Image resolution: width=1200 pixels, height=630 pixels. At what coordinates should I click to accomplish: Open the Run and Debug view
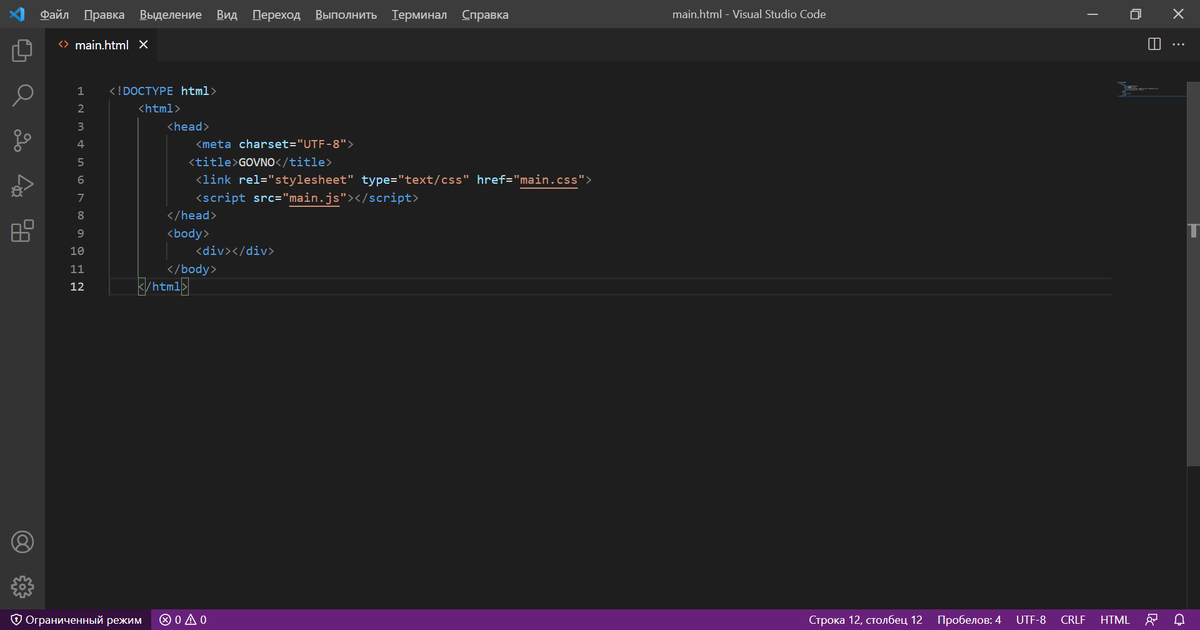(x=22, y=186)
